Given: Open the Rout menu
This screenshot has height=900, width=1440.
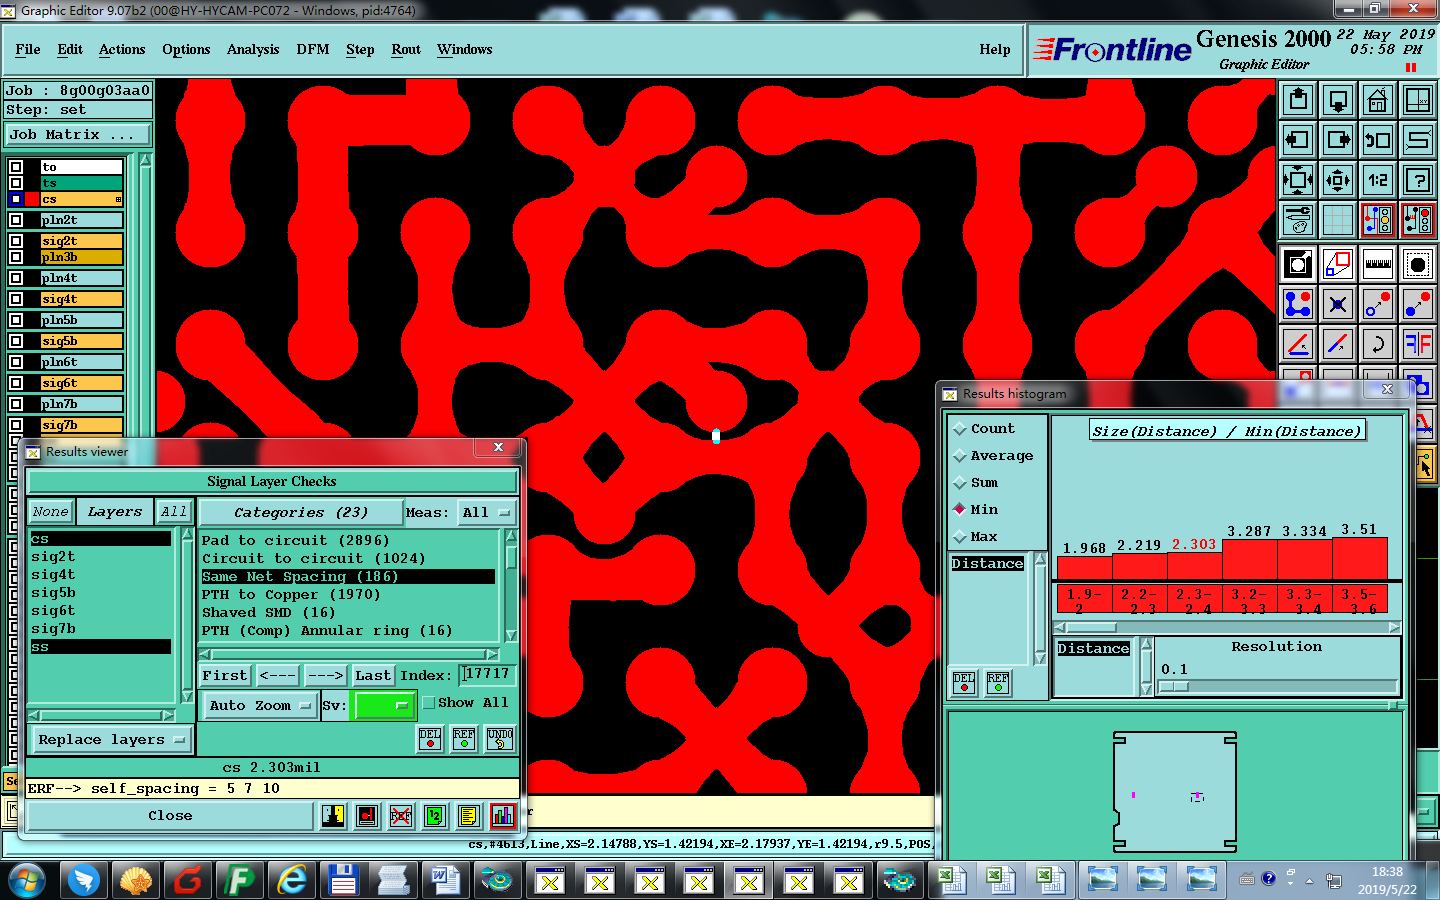Looking at the screenshot, I should (406, 49).
